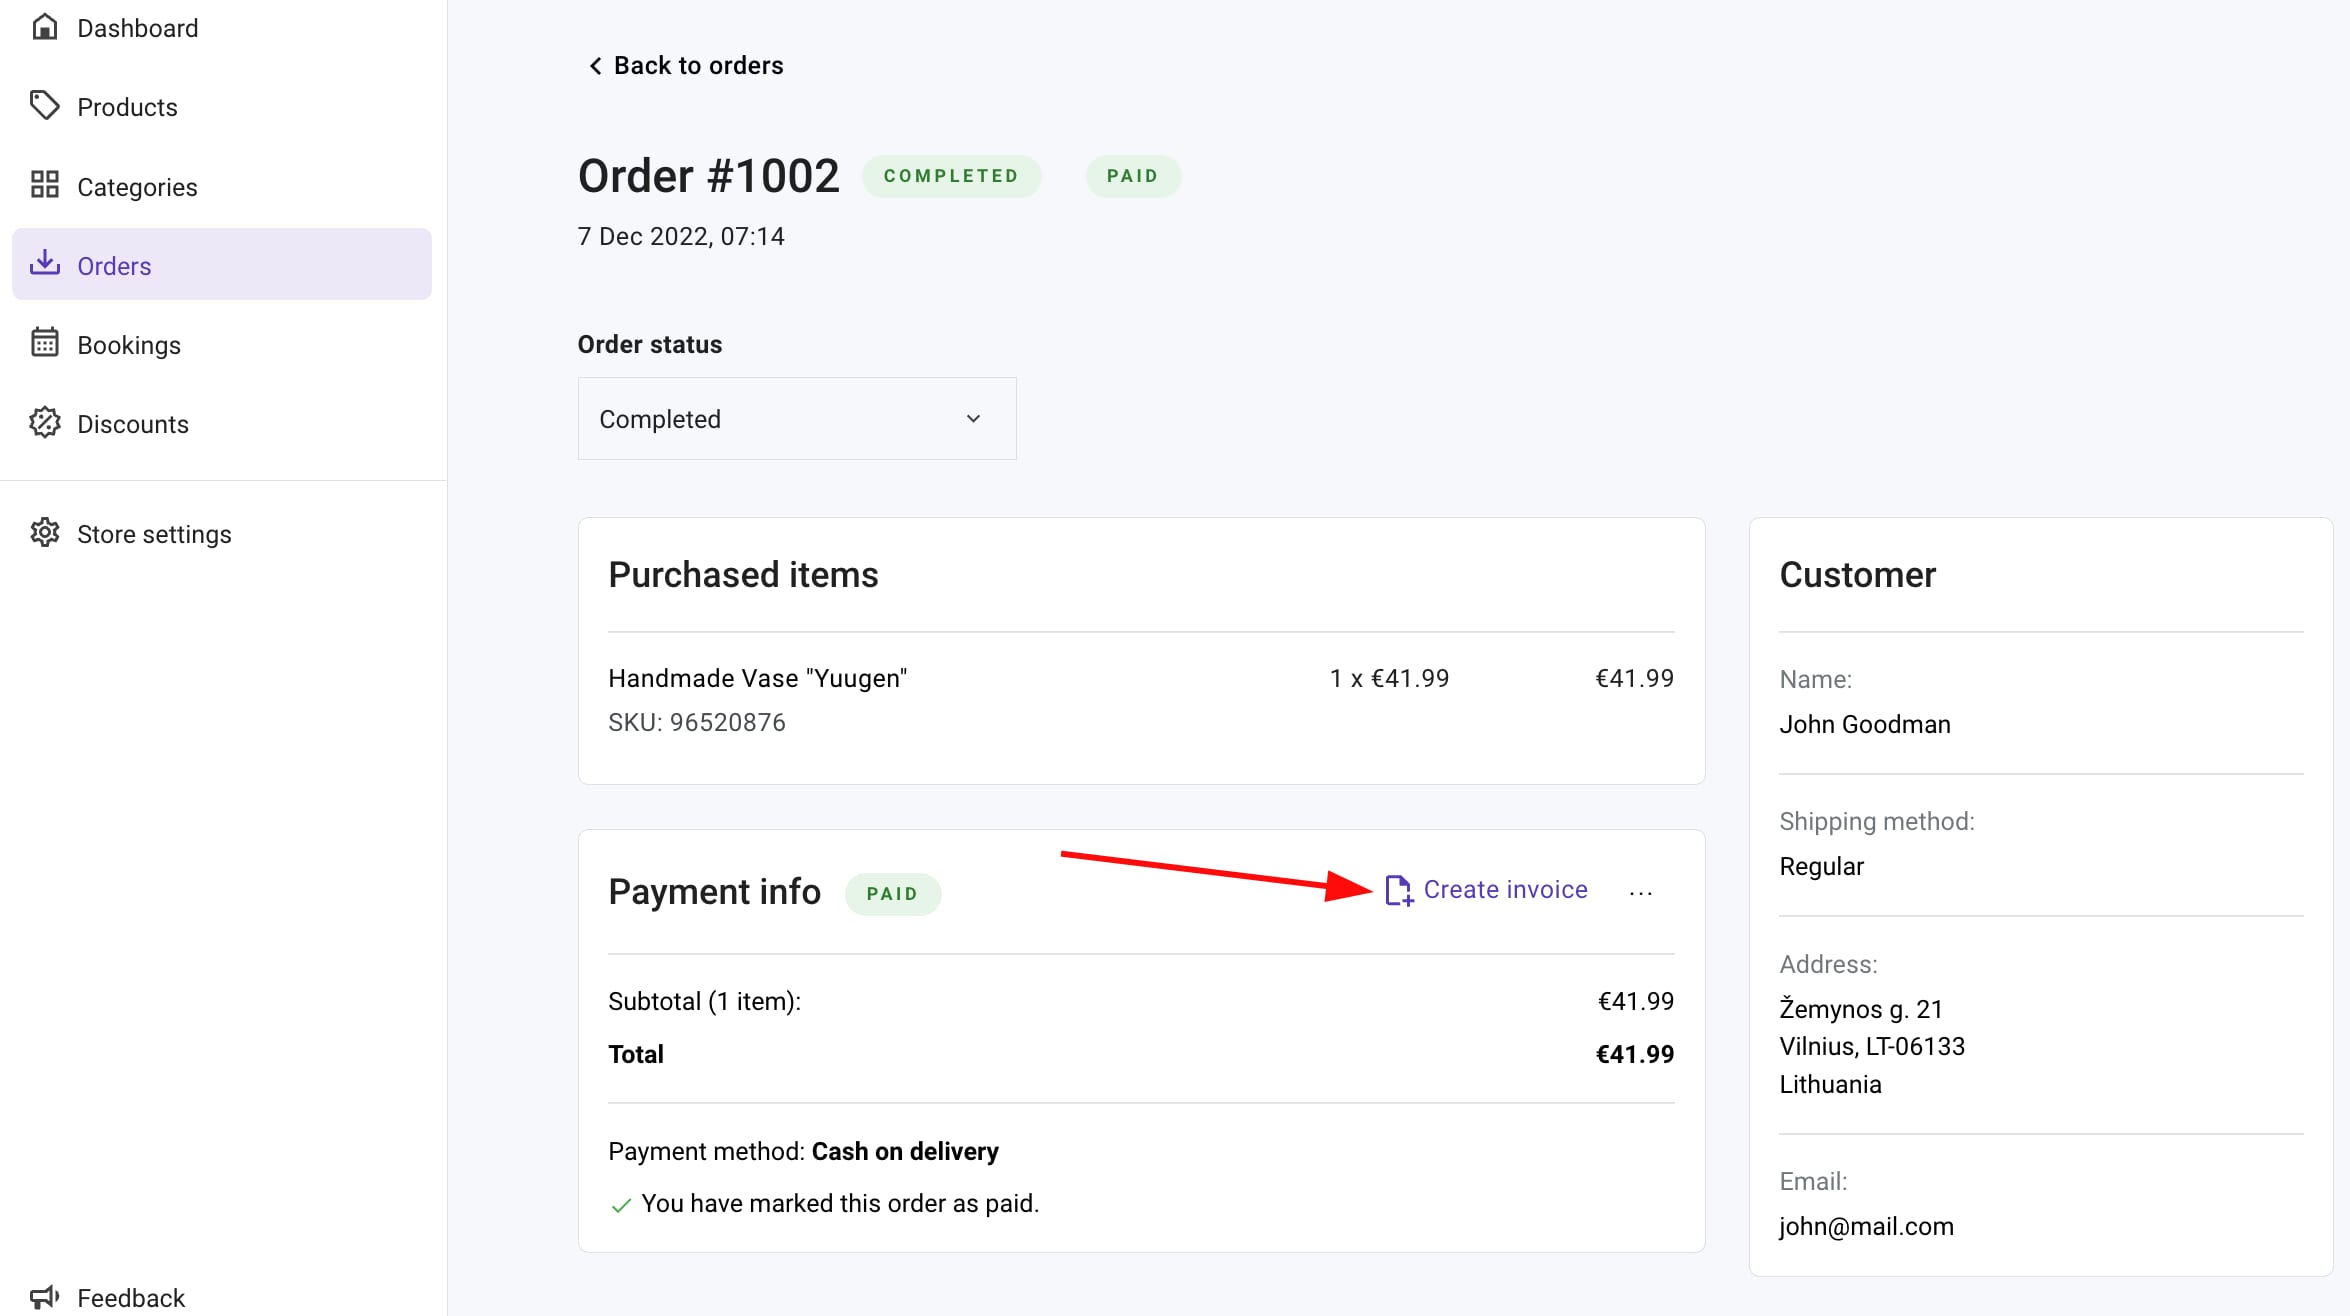The image size is (2350, 1316).
Task: Open the three-dot menu in Payment info
Action: click(x=1640, y=893)
